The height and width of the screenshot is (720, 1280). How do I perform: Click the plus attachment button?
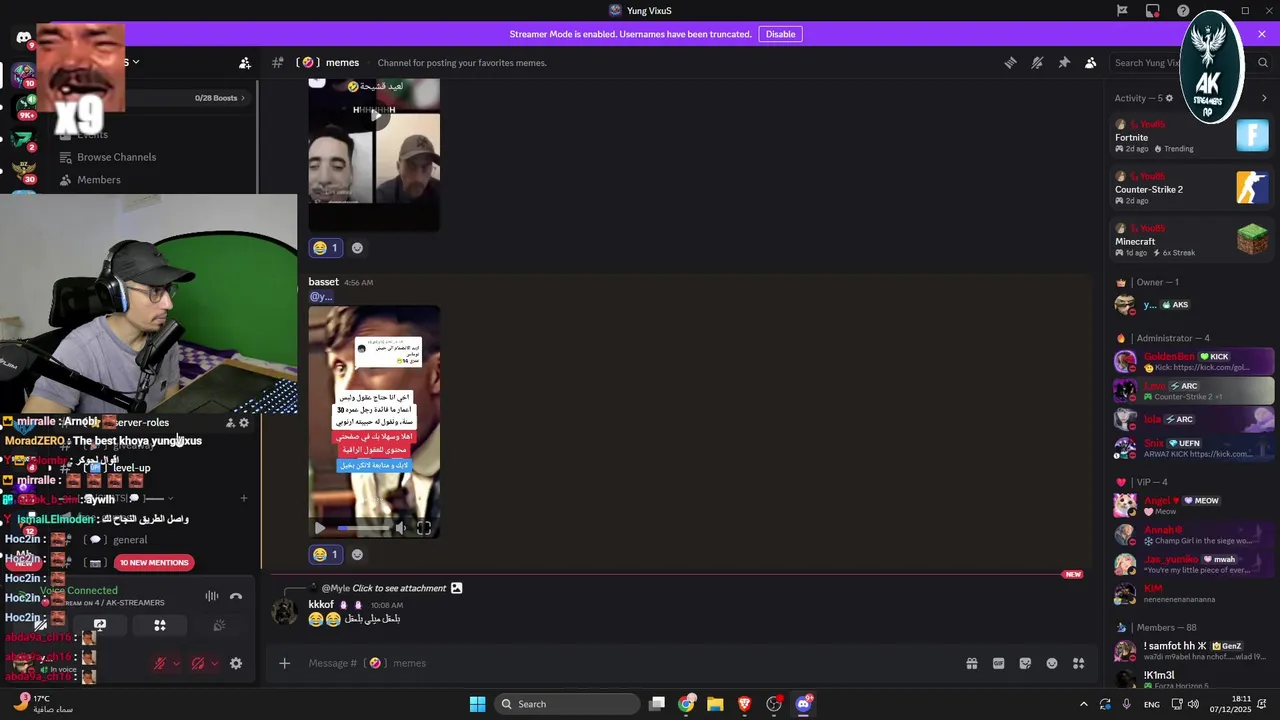pyautogui.click(x=284, y=663)
